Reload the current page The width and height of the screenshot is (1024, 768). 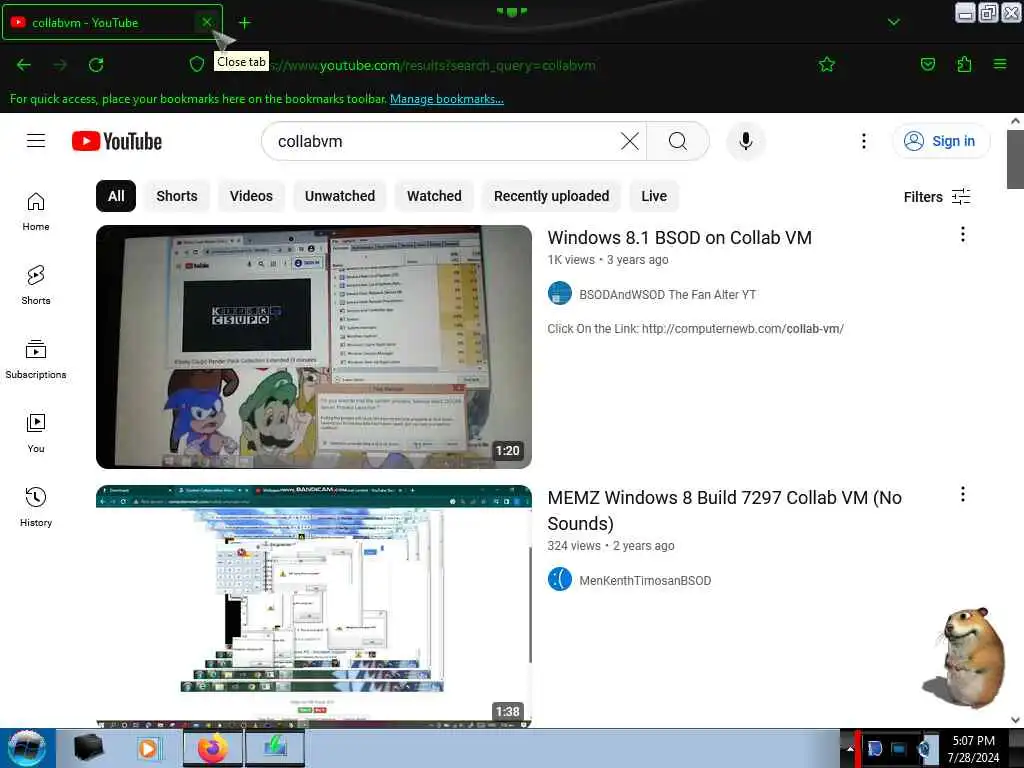tap(96, 65)
